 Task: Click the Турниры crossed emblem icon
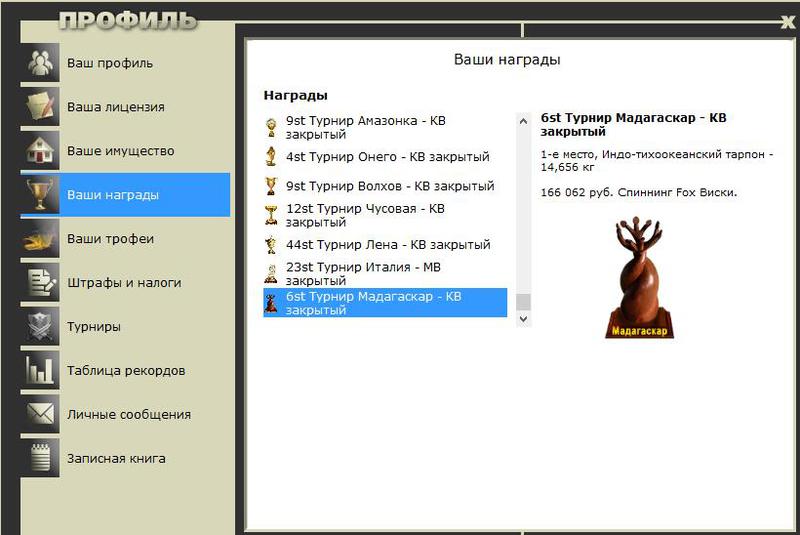point(40,326)
